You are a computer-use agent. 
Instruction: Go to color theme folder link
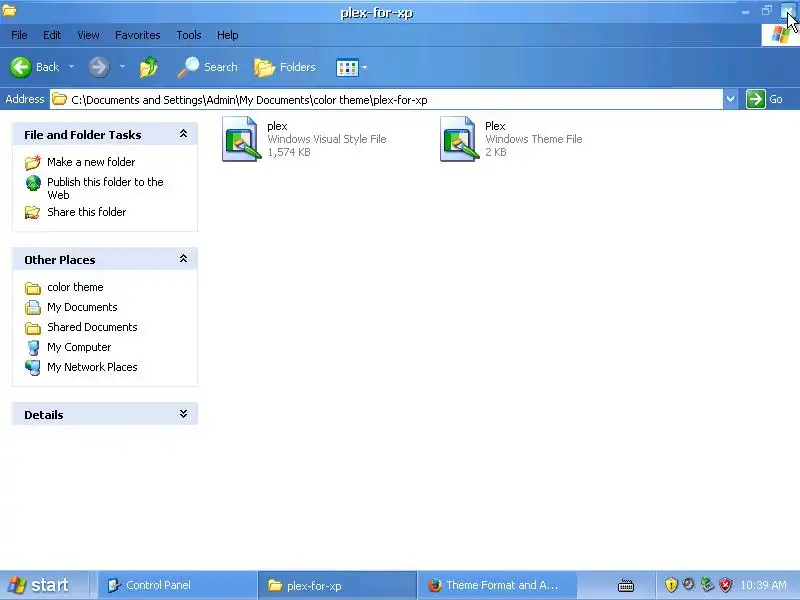coord(75,287)
